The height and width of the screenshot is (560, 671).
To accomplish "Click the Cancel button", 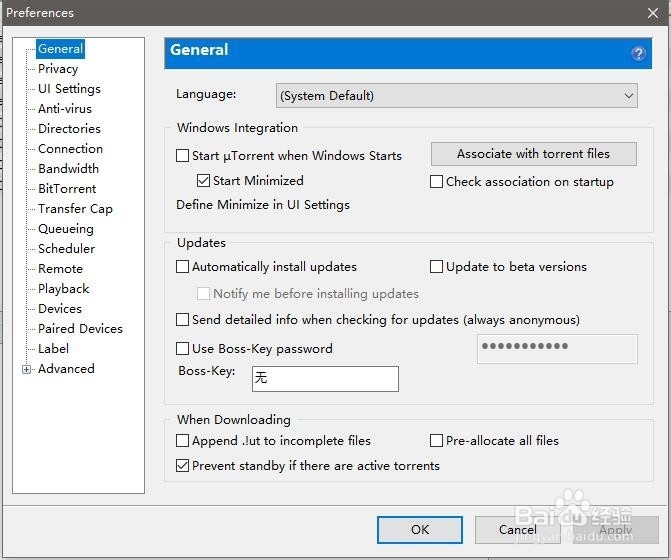I will coord(517,530).
